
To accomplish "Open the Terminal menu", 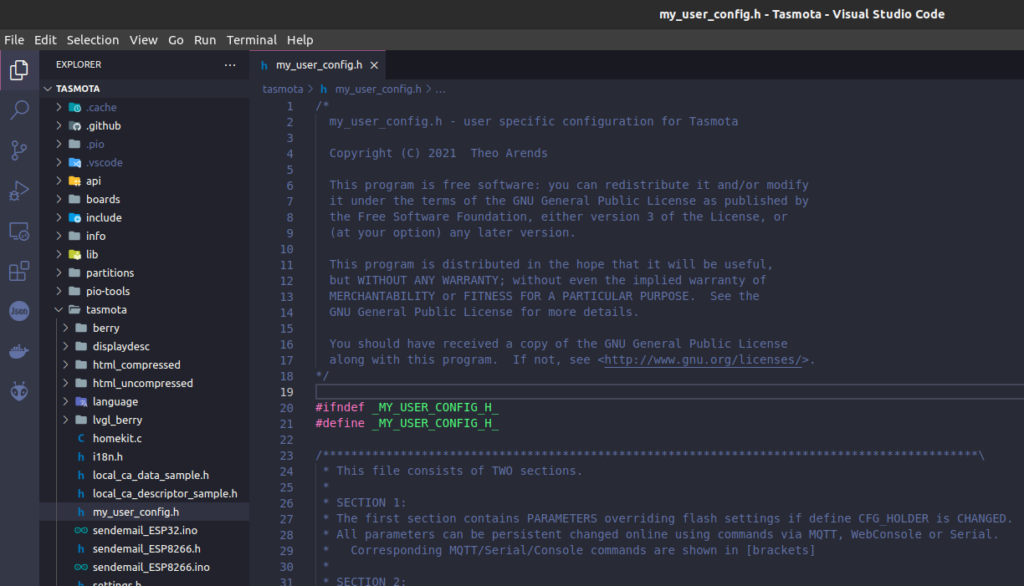I will [x=251, y=40].
